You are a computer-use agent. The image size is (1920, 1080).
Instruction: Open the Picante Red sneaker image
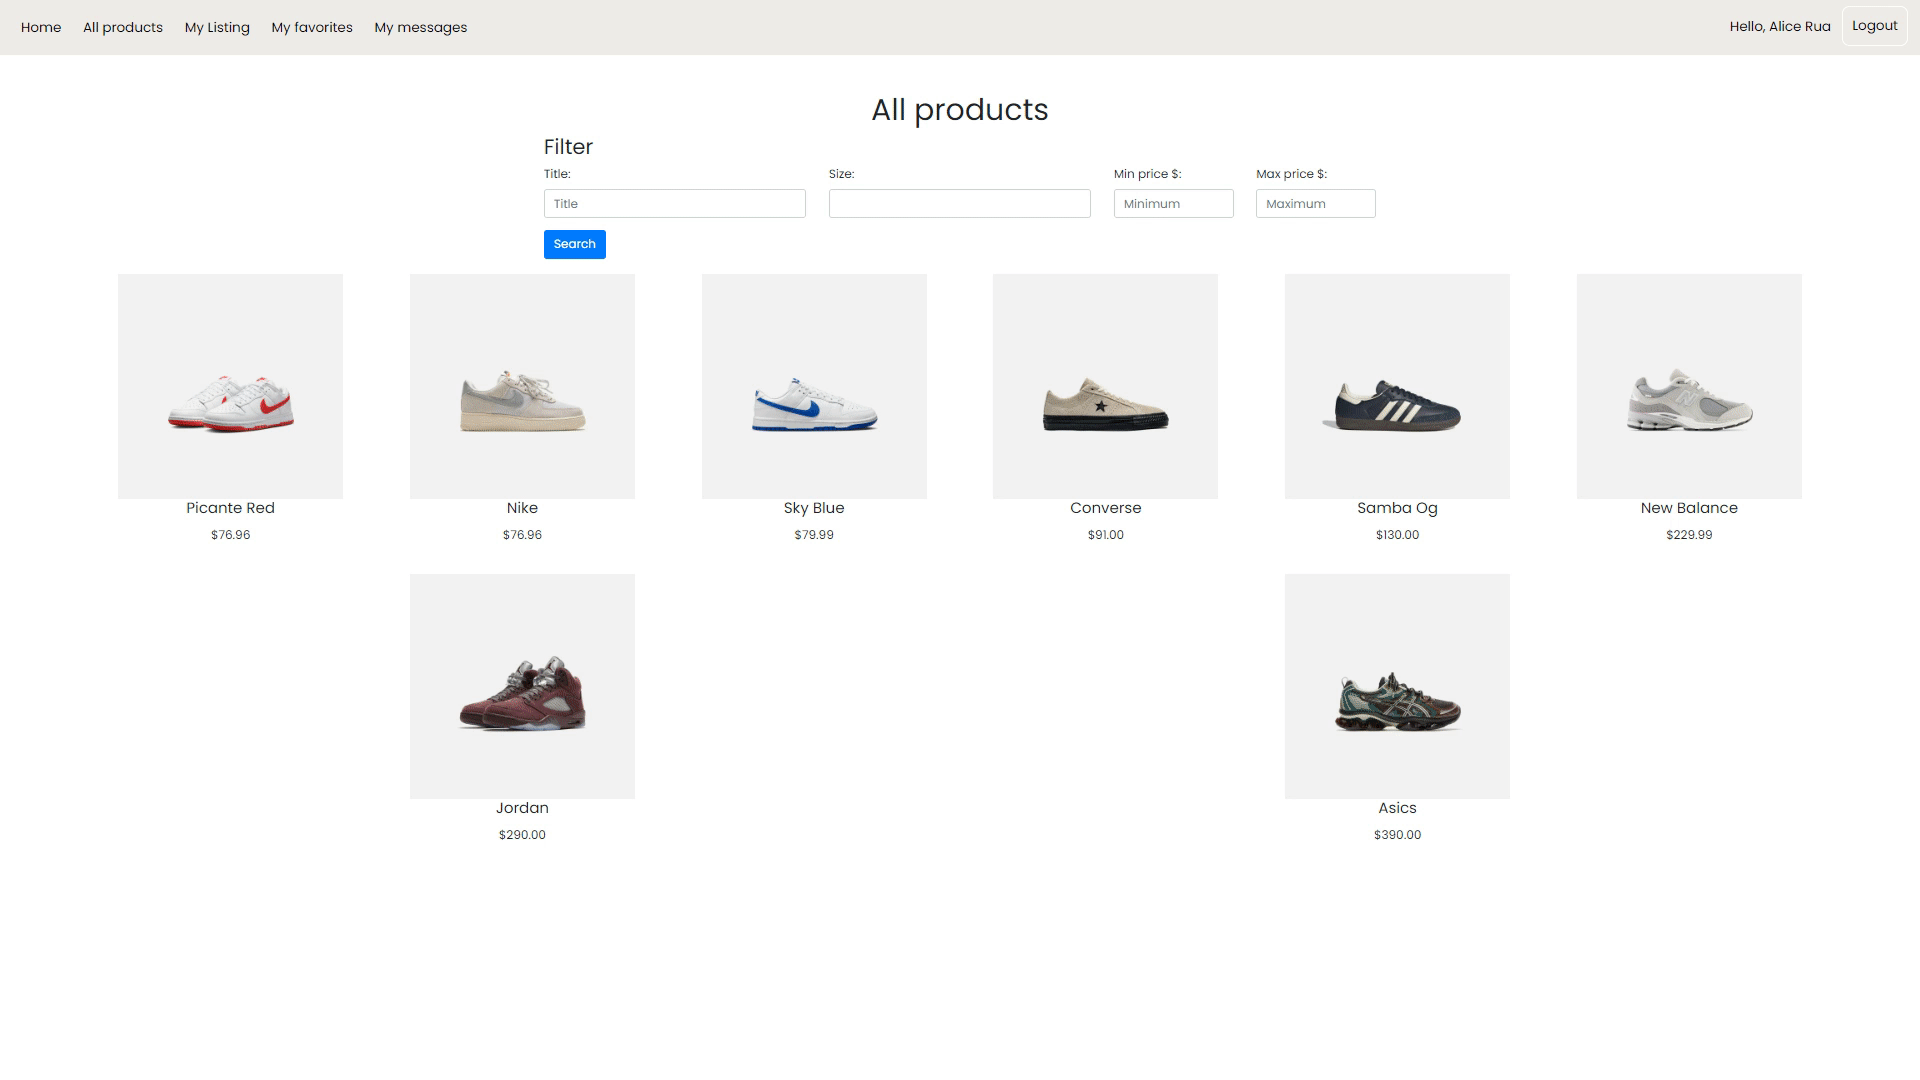pyautogui.click(x=230, y=386)
